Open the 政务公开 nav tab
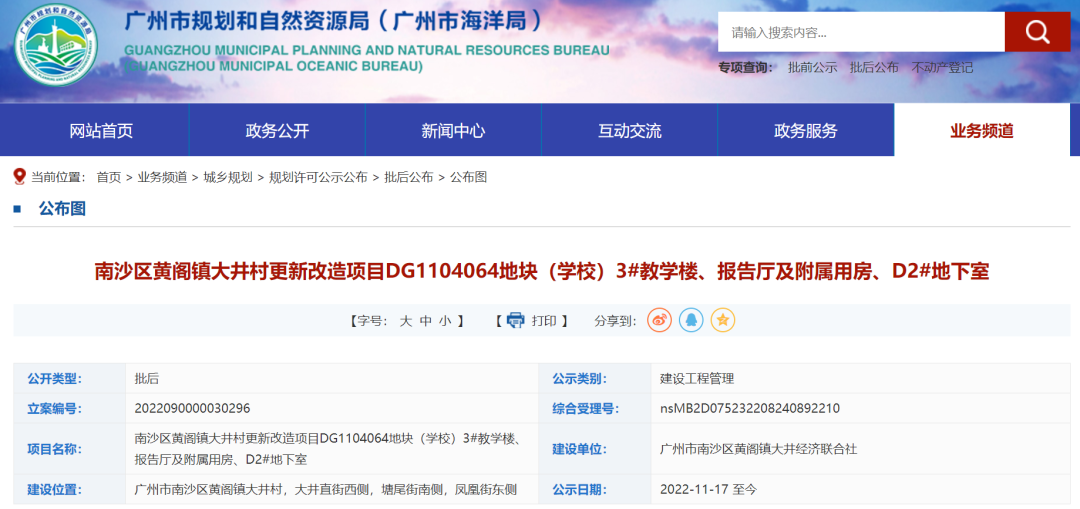Viewport: 1080px width, 509px height. pos(277,130)
